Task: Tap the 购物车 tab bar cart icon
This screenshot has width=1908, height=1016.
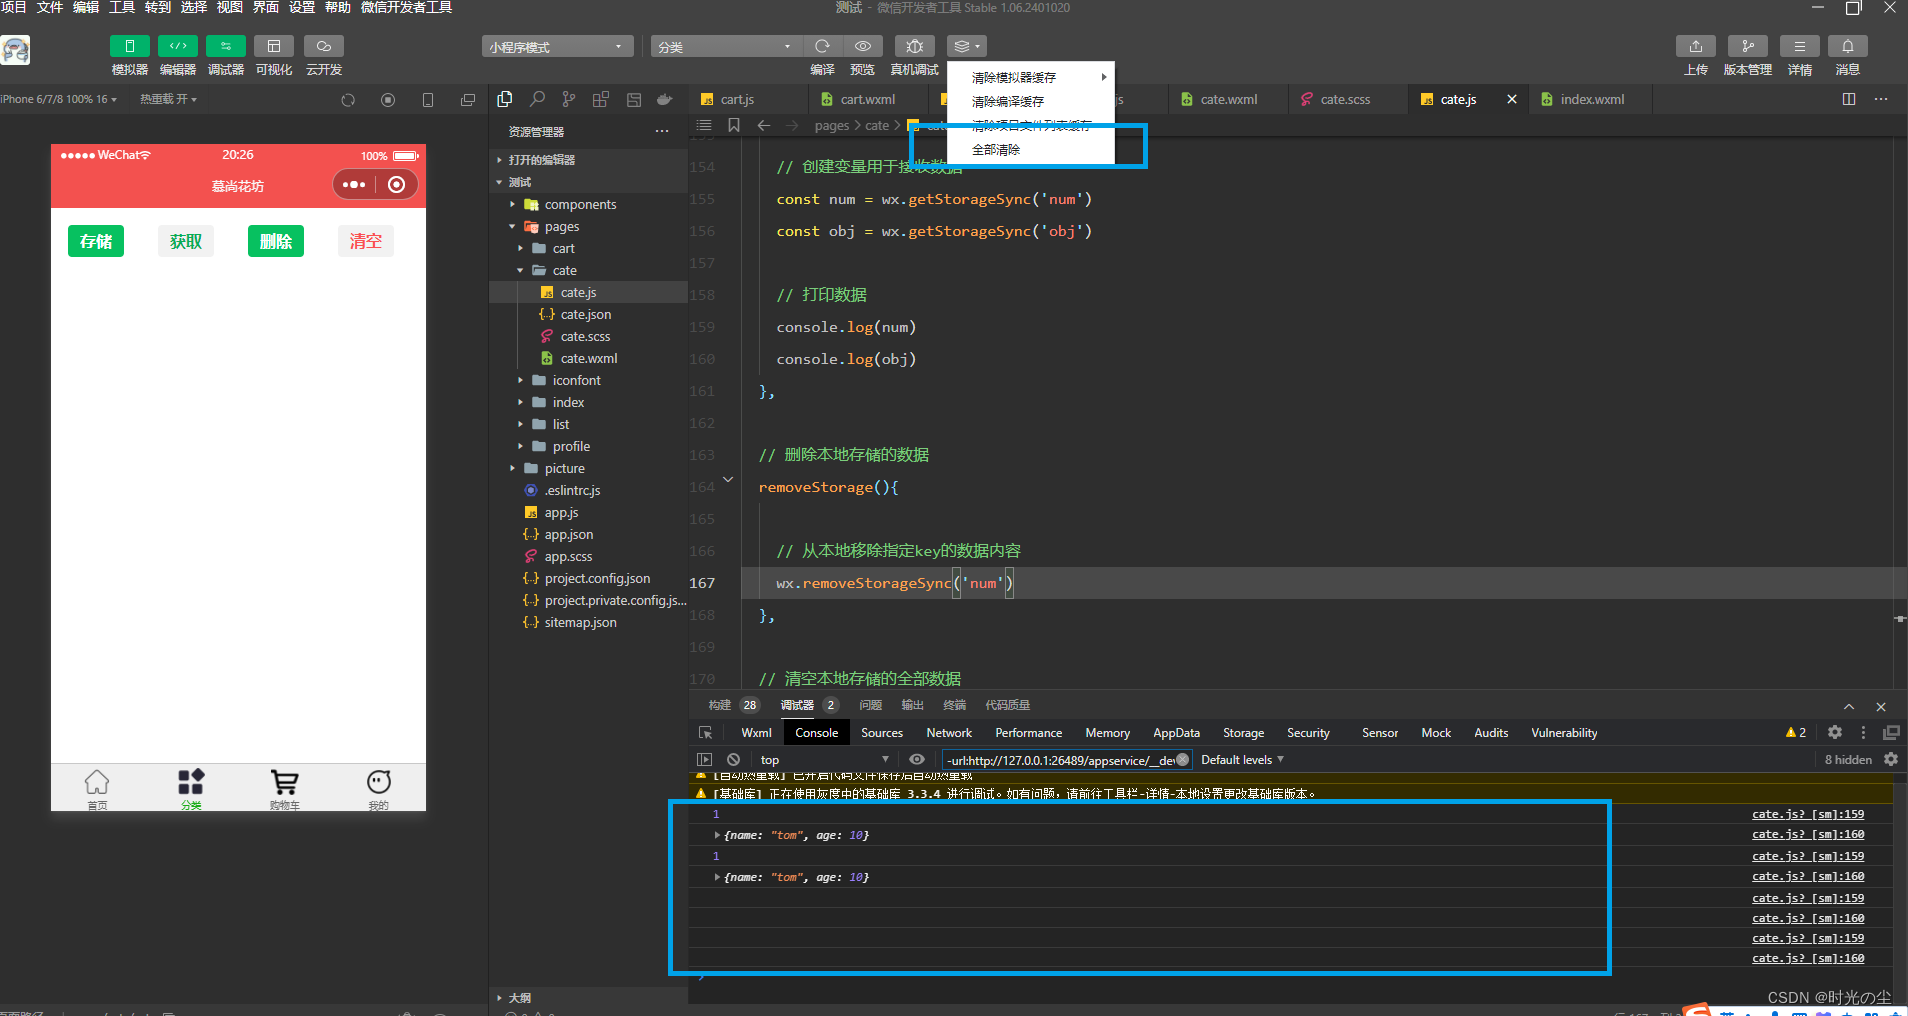Action: [284, 789]
